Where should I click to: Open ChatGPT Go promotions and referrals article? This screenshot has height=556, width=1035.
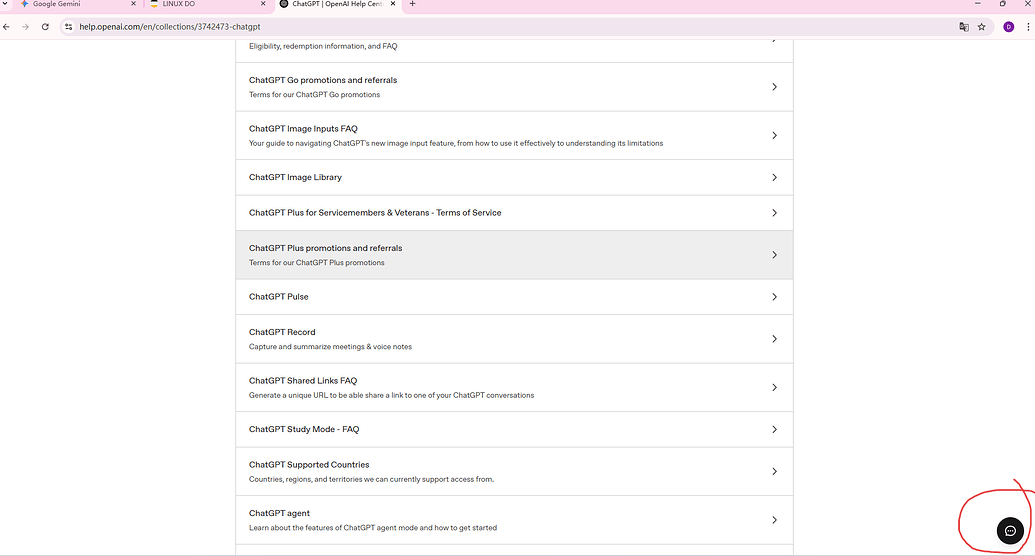pyautogui.click(x=514, y=87)
